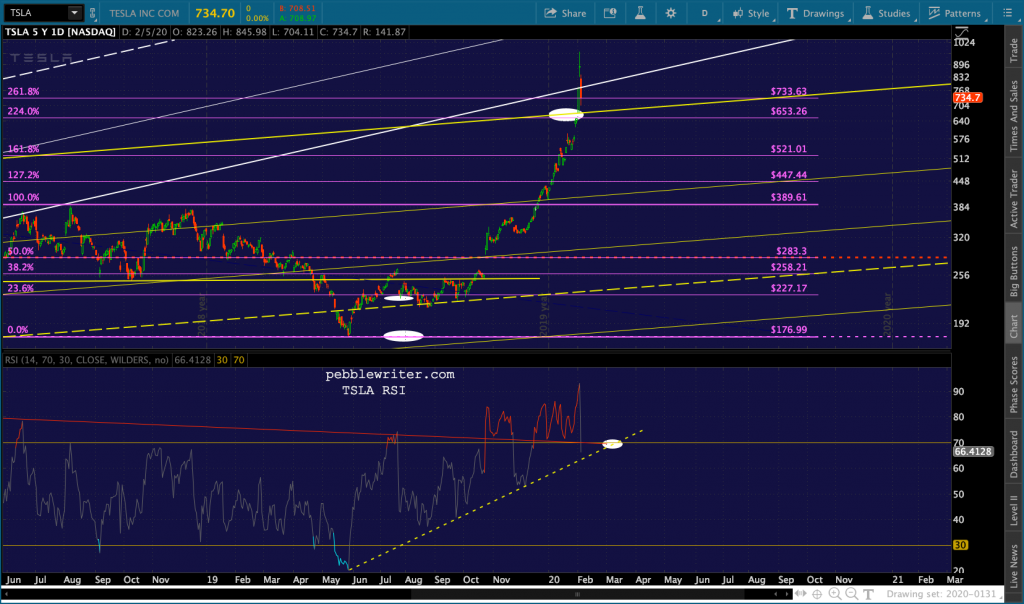This screenshot has width=1024, height=604.
Task: Switch to the Trade sidebar tab
Action: click(x=1014, y=51)
